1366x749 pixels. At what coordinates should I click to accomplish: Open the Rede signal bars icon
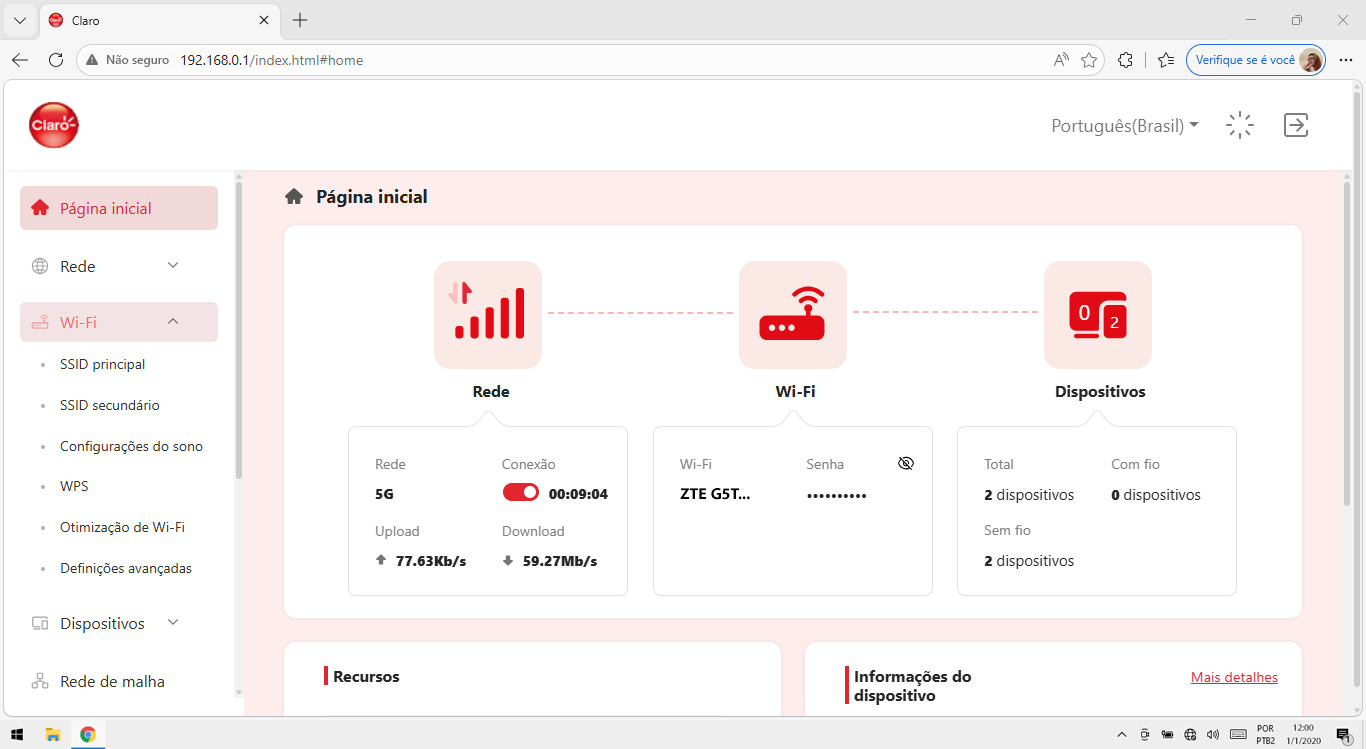[x=488, y=315]
